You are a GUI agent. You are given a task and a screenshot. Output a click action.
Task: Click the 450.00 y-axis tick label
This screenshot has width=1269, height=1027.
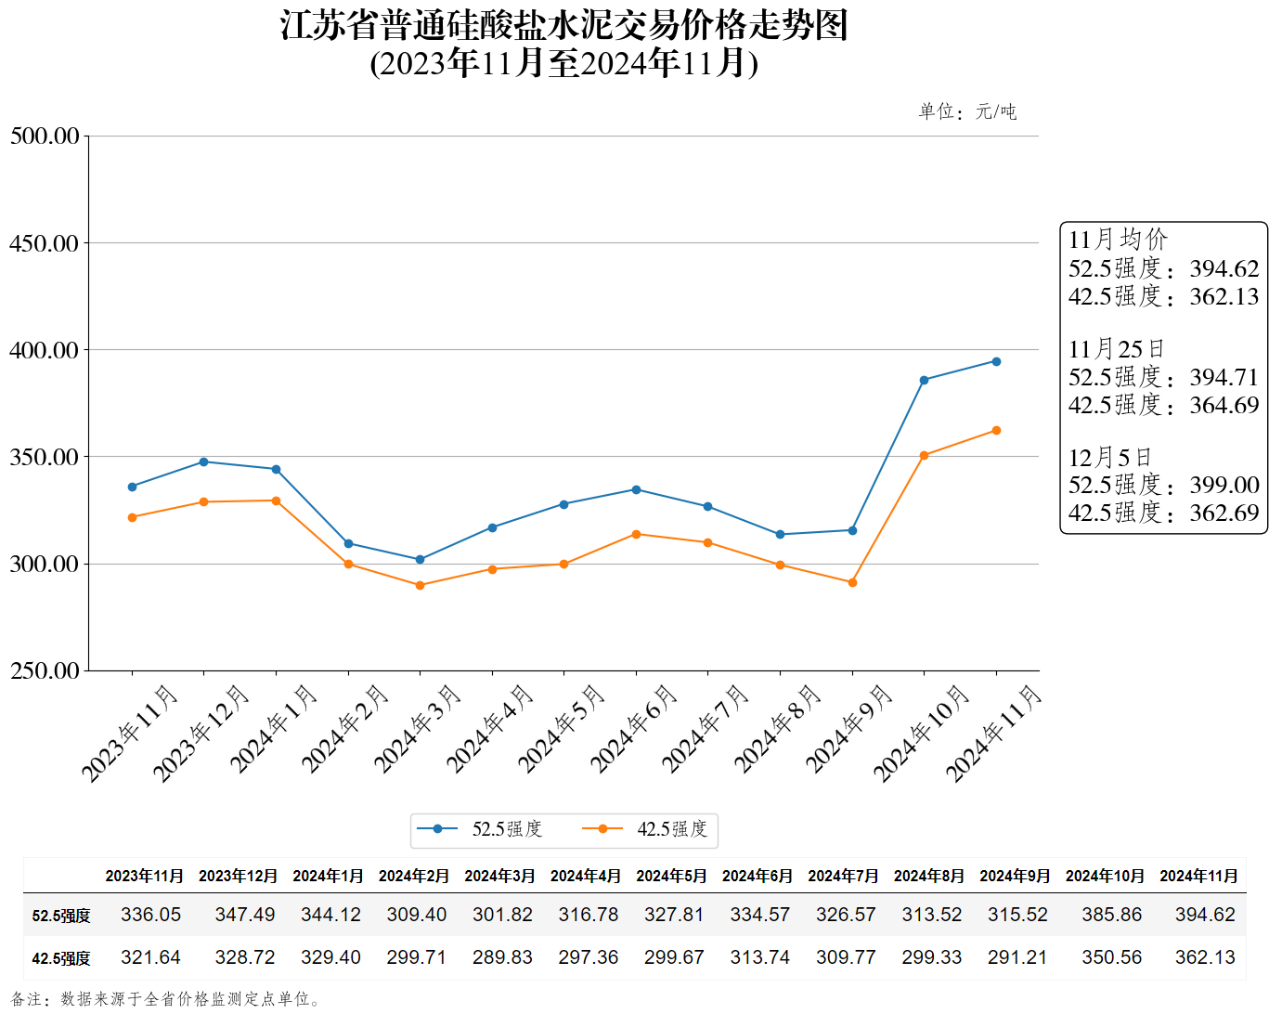tap(44, 244)
